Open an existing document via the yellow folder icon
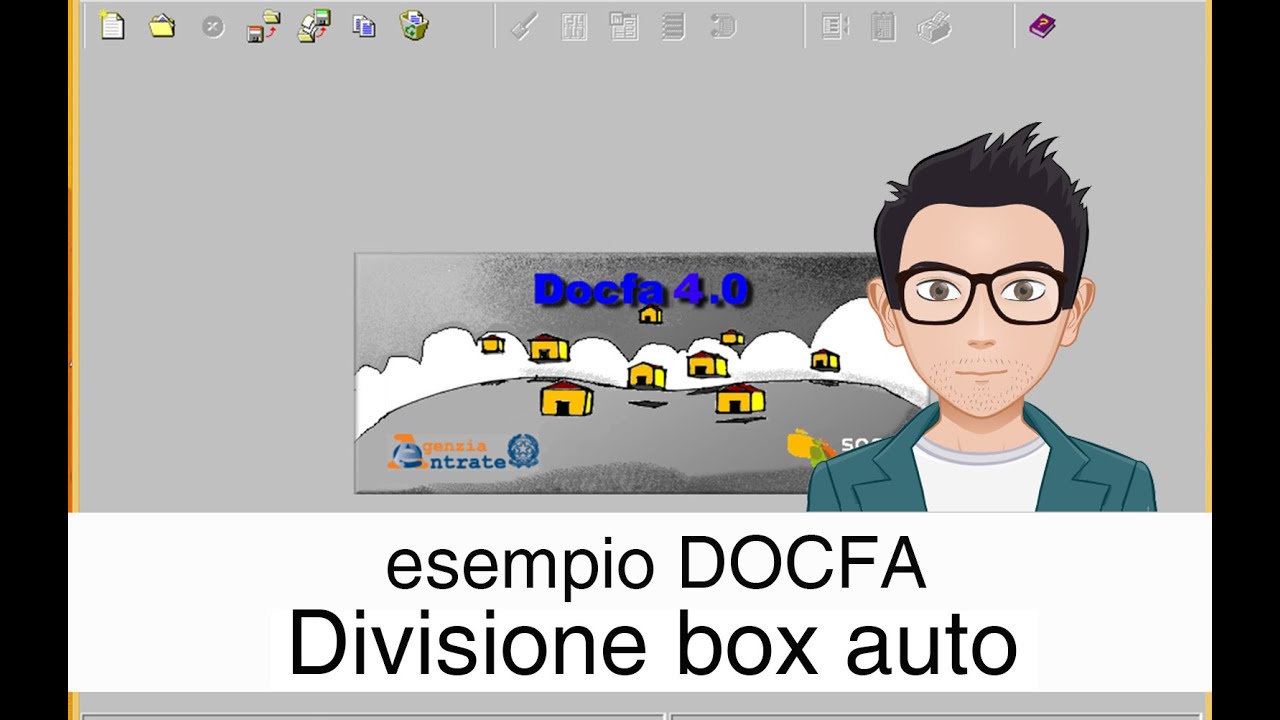 click(x=162, y=26)
